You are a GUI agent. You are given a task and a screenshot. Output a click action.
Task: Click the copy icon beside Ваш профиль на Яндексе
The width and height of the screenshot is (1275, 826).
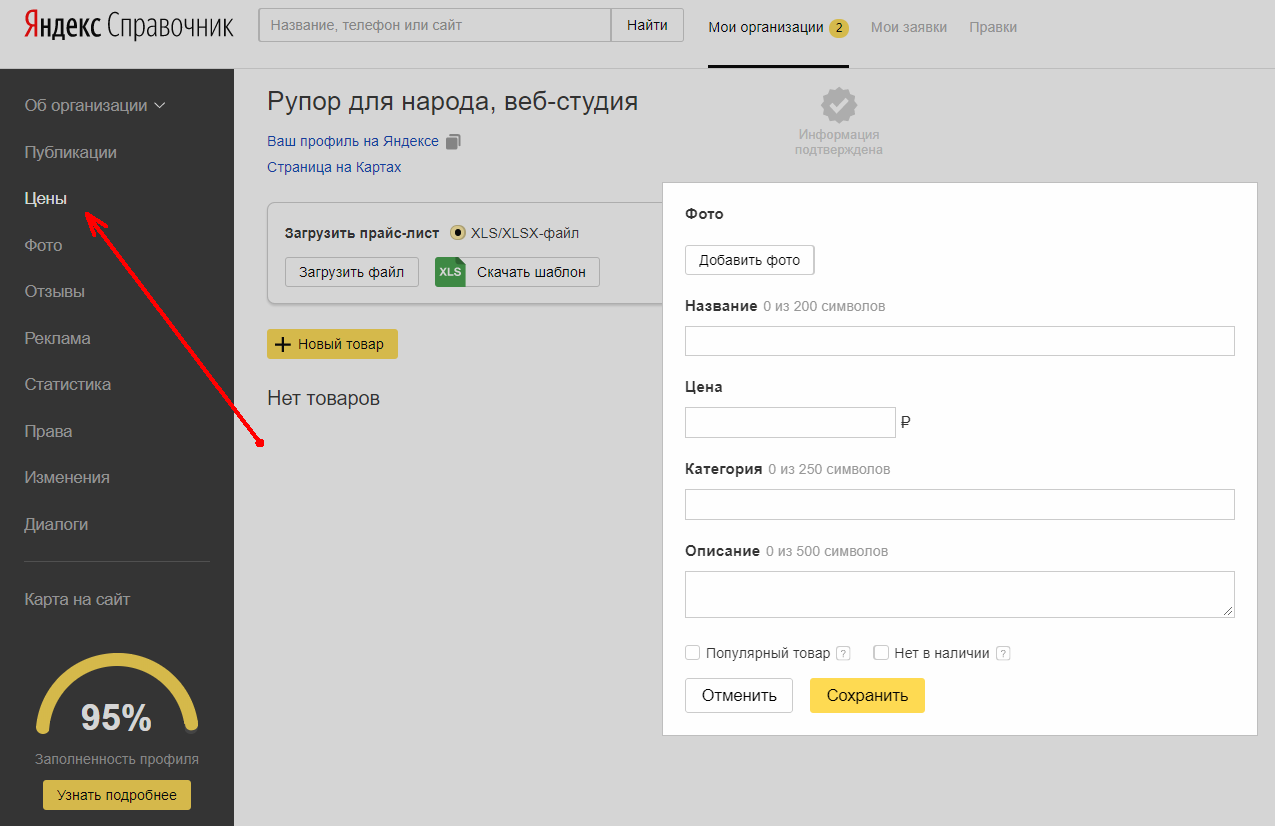click(453, 142)
